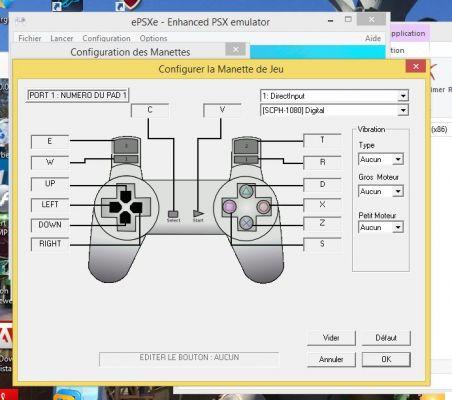Click the Vider button

coord(331,338)
